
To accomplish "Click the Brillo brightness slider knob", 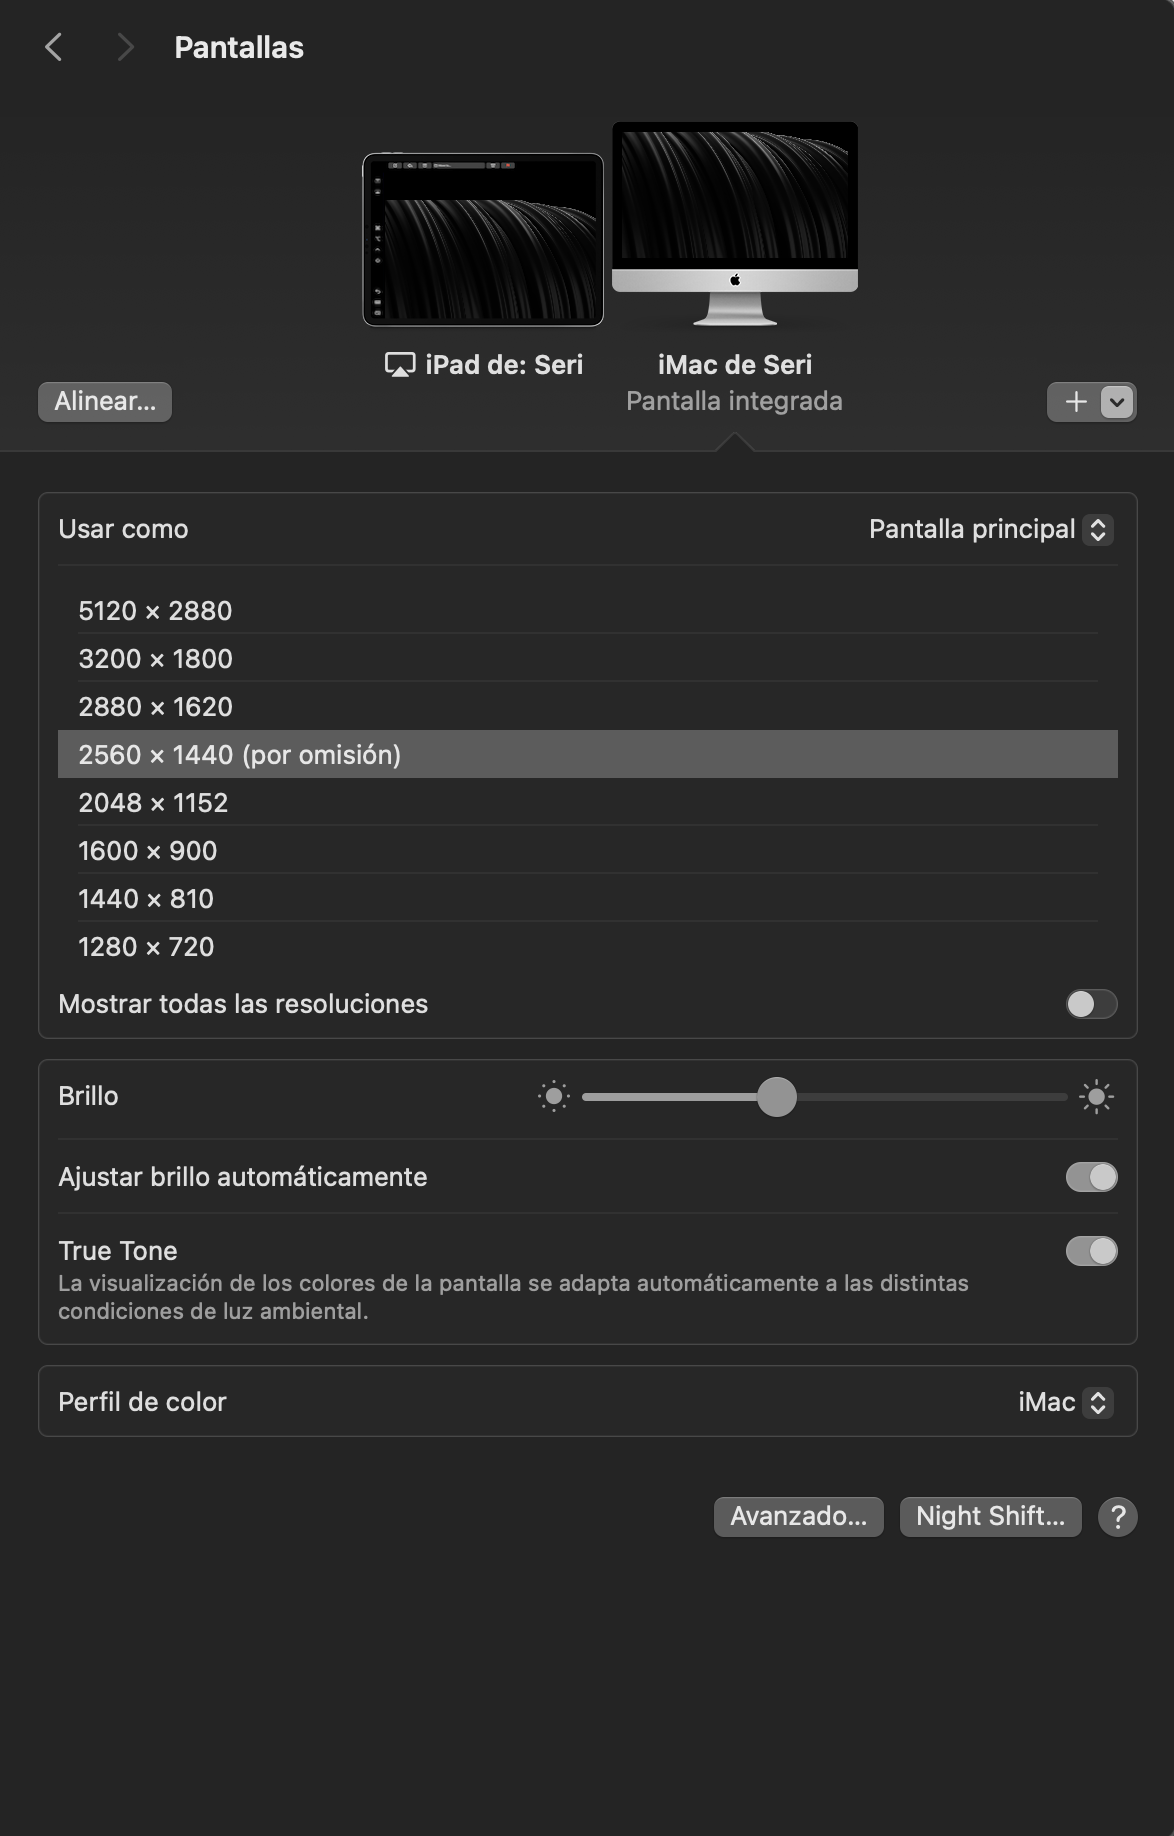I will (x=777, y=1097).
